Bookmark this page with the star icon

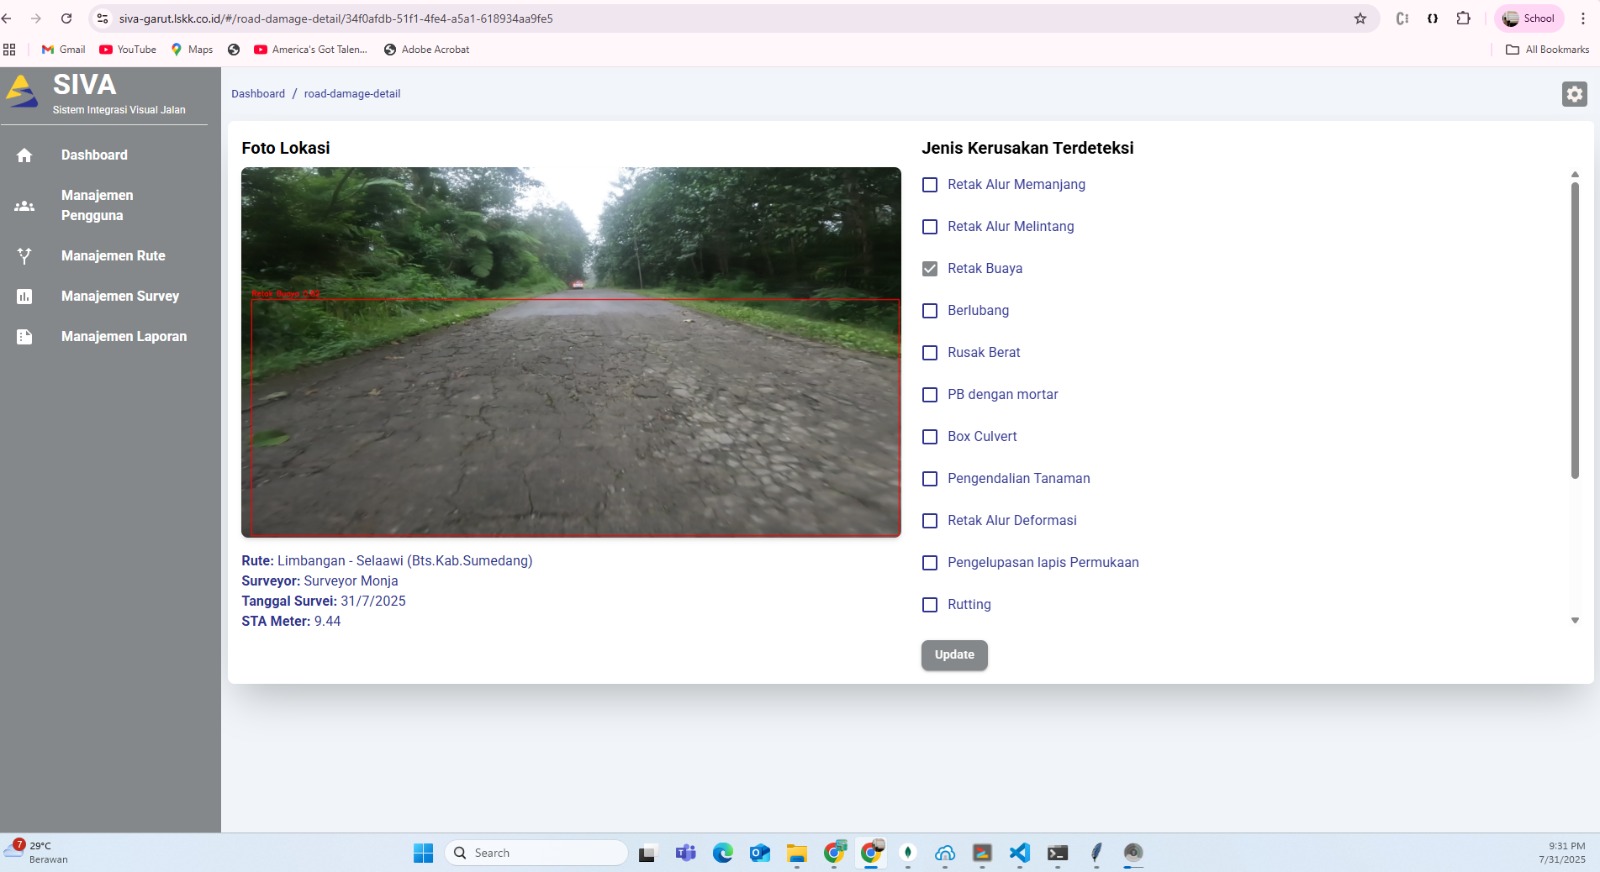coord(1360,18)
